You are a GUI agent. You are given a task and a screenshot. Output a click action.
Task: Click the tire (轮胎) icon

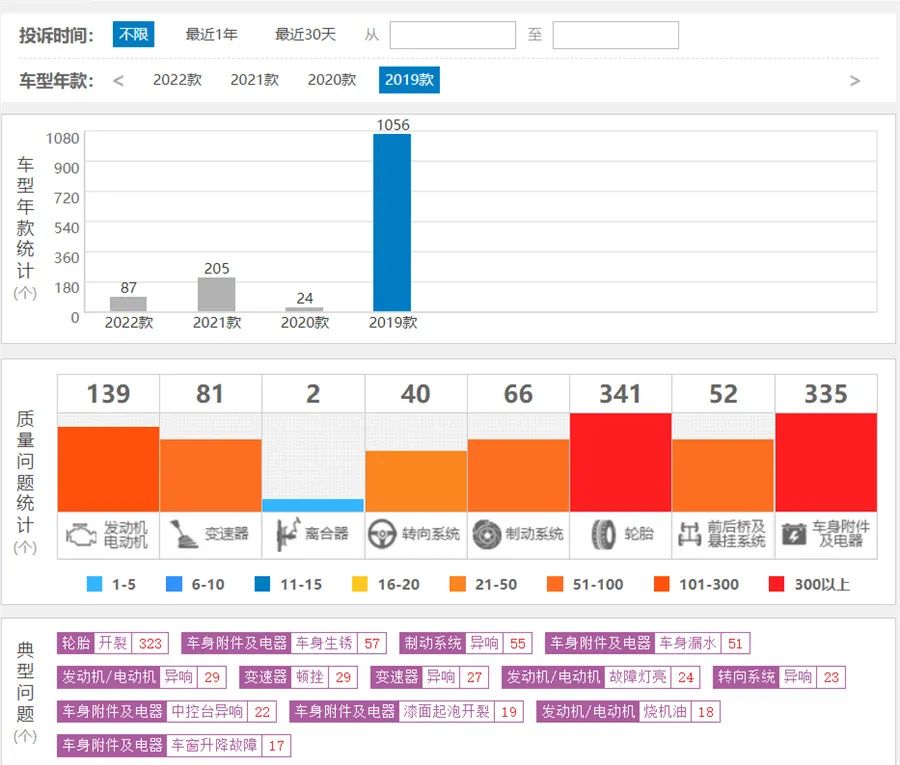[603, 534]
